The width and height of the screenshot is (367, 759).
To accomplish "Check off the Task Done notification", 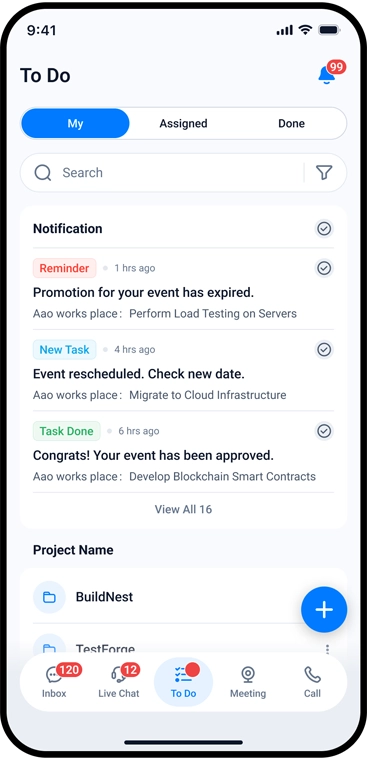I will pos(324,430).
